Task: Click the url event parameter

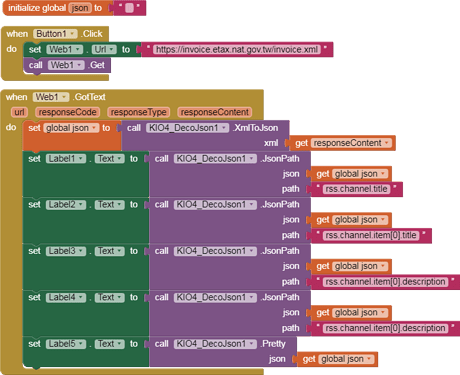Action: point(19,112)
